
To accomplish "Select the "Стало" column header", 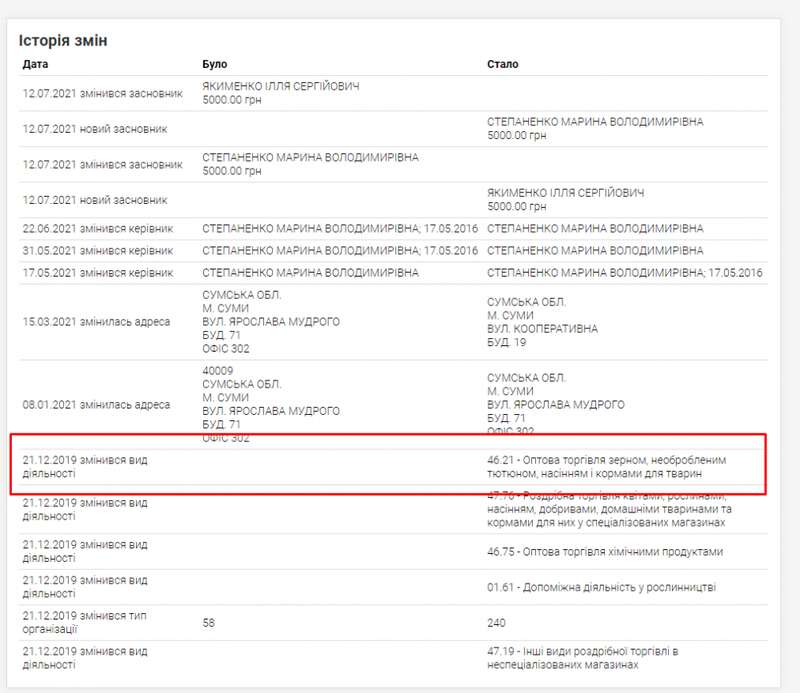I will (502, 64).
